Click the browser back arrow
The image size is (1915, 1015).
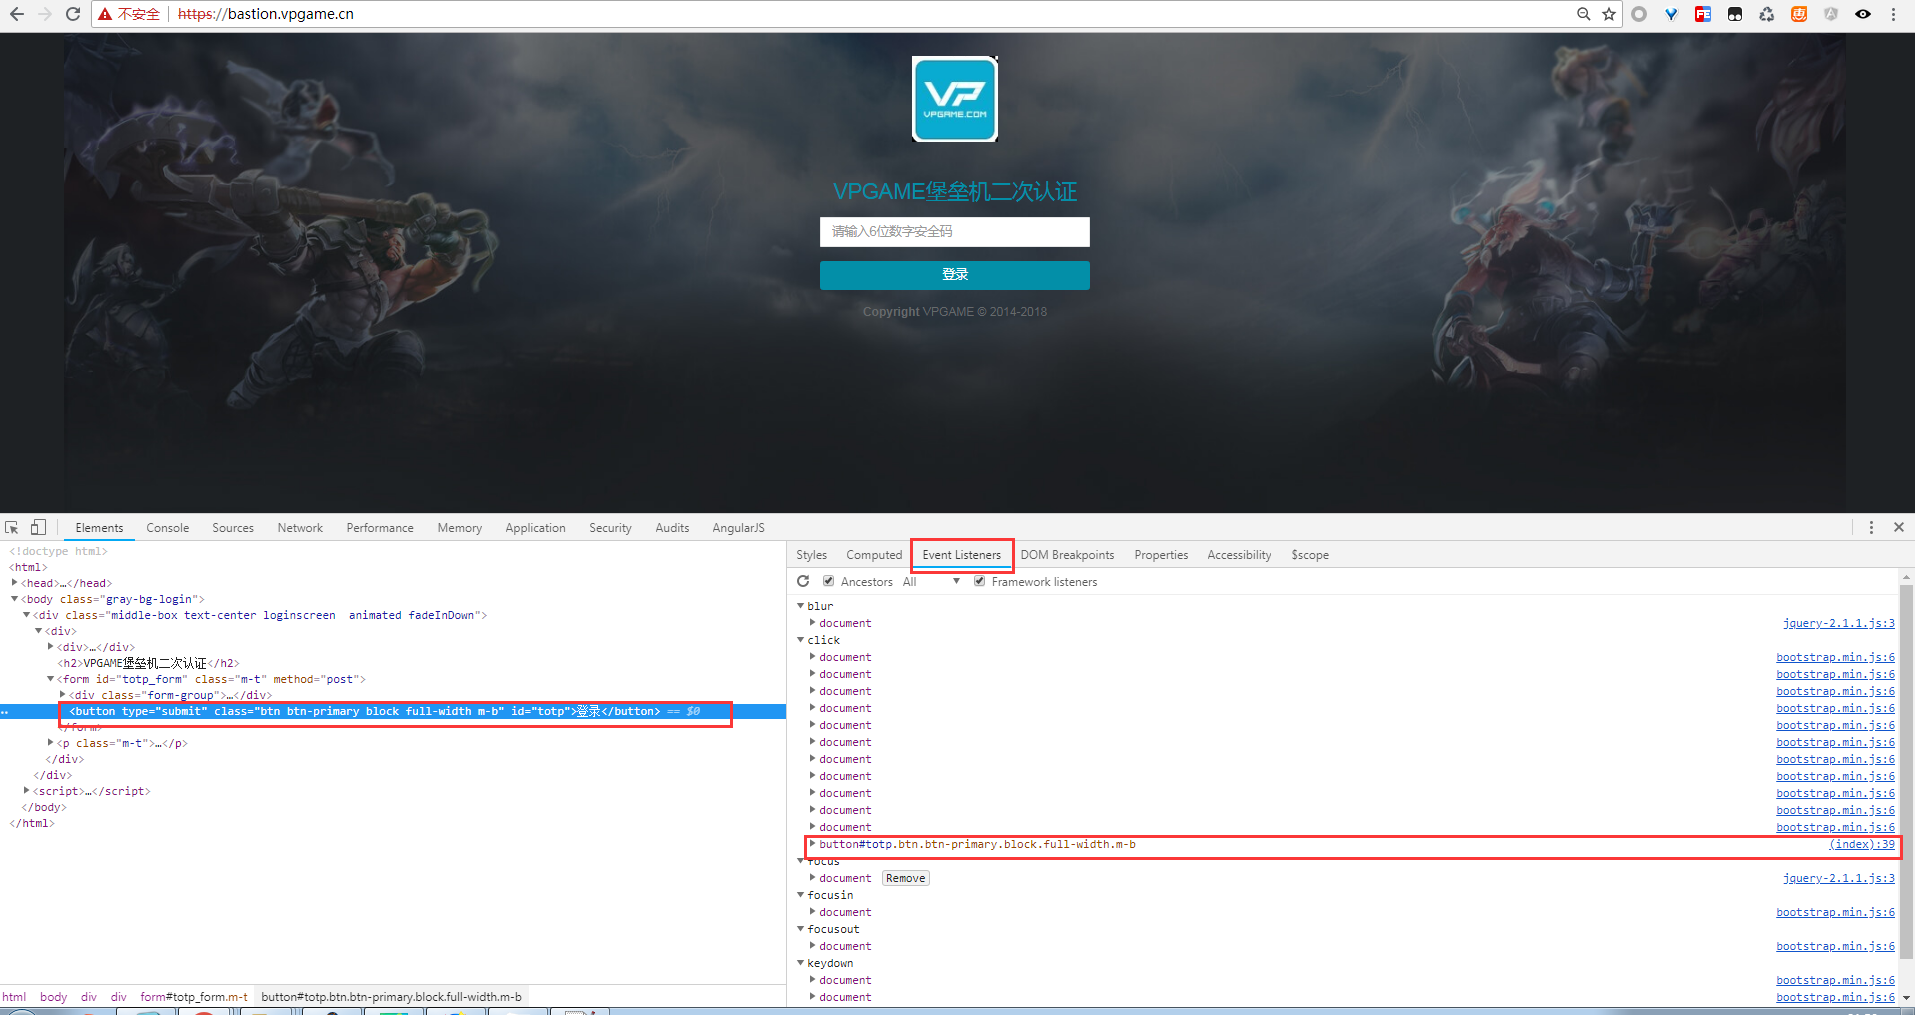click(16, 14)
